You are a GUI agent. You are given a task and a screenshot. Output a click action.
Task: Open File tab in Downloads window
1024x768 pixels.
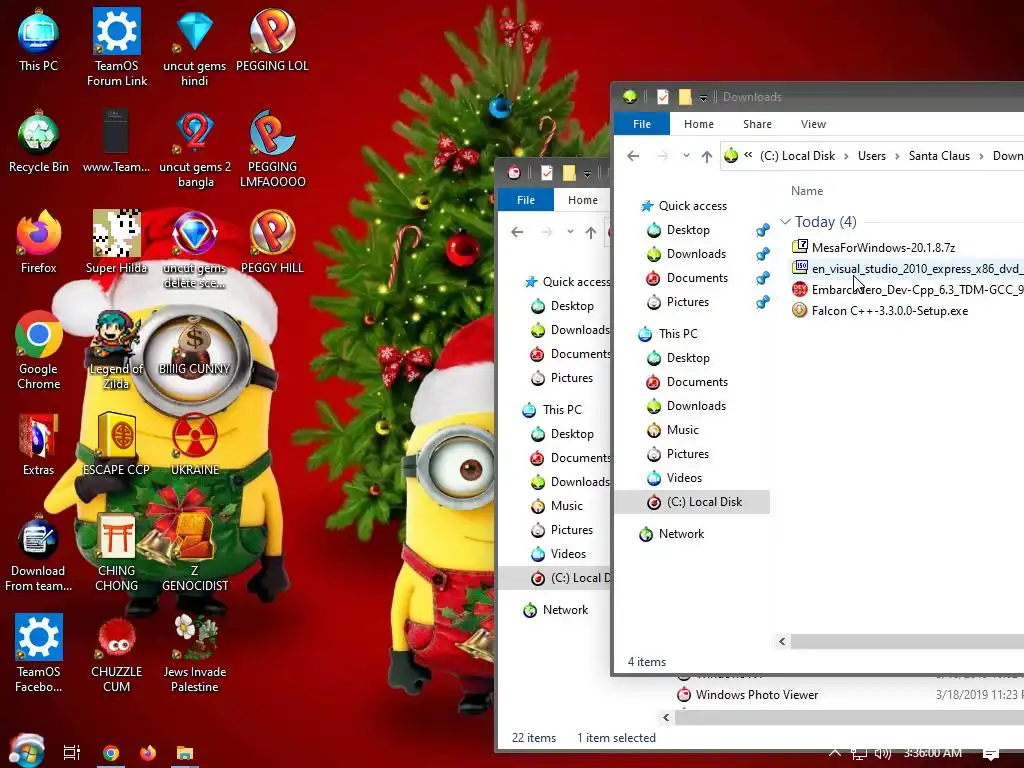642,124
